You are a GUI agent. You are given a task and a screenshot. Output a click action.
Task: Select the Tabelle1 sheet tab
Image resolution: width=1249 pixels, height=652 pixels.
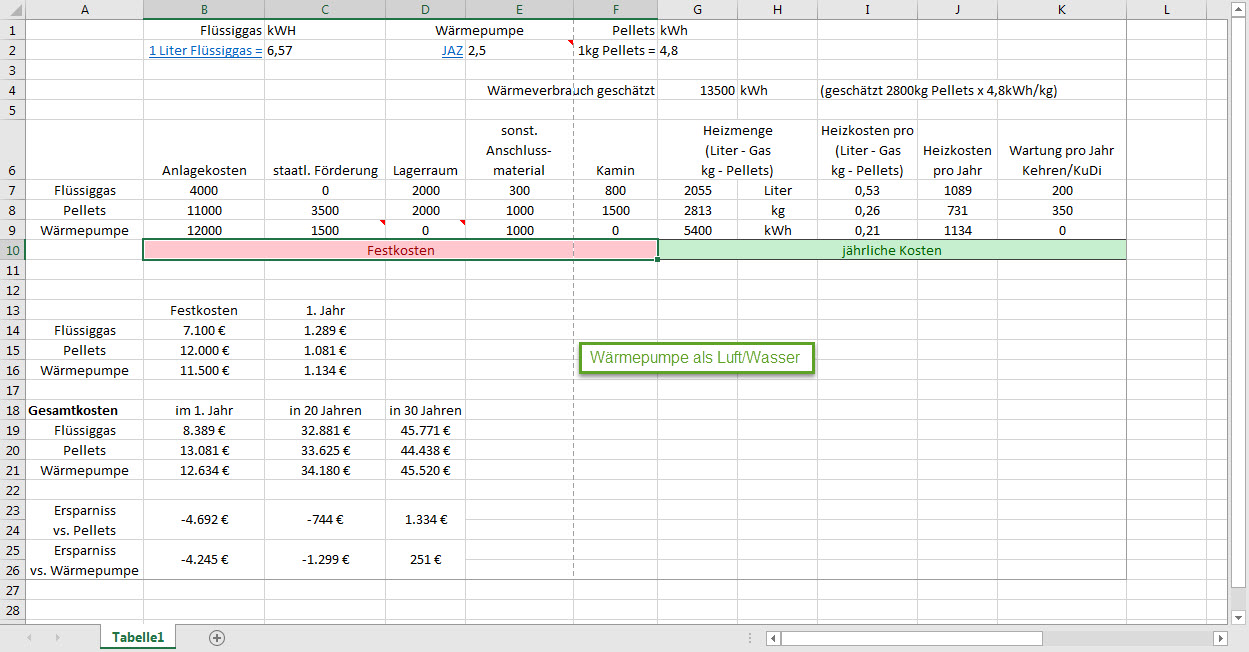pyautogui.click(x=138, y=637)
